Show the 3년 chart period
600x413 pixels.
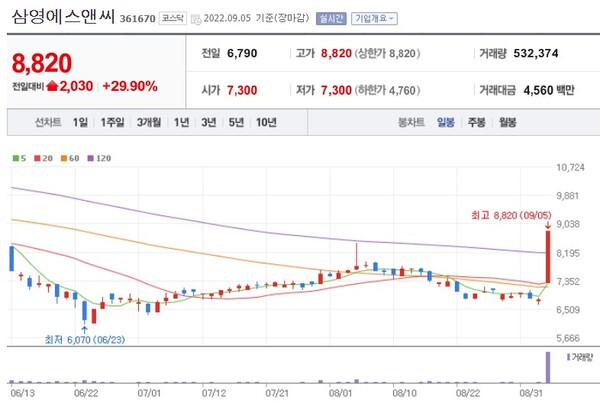tap(209, 122)
